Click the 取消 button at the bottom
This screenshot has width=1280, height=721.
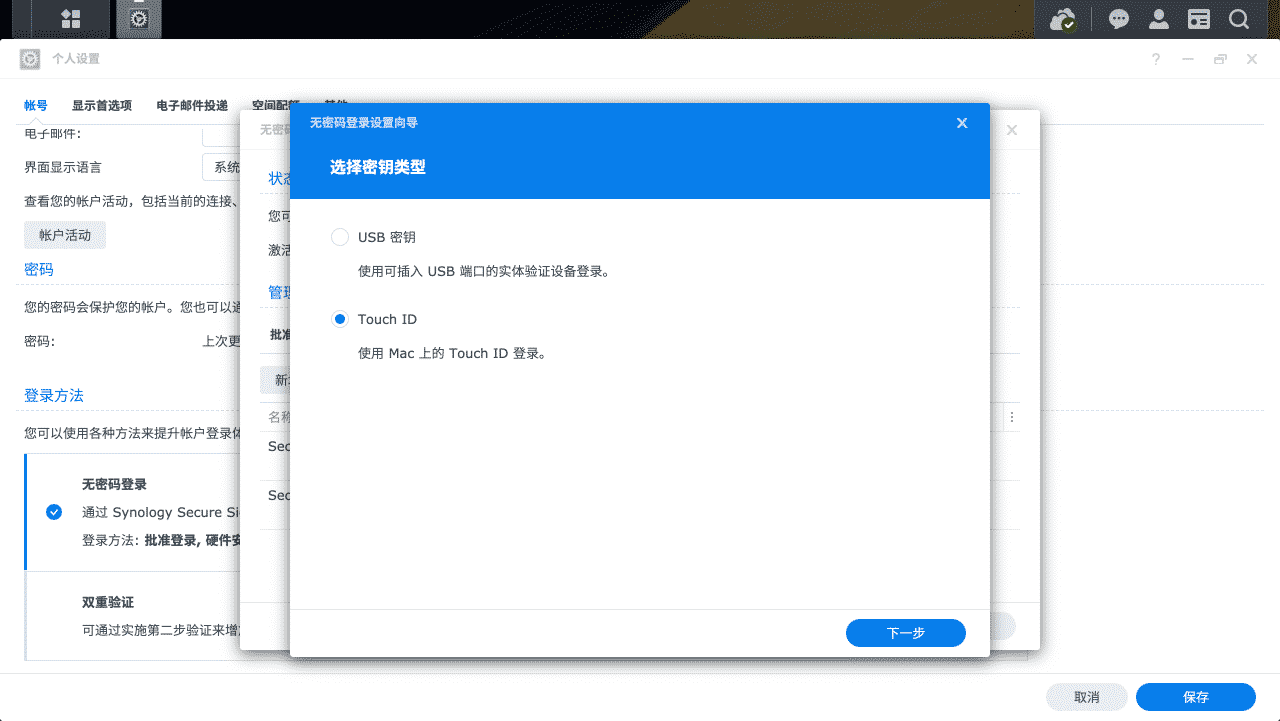(x=1087, y=697)
